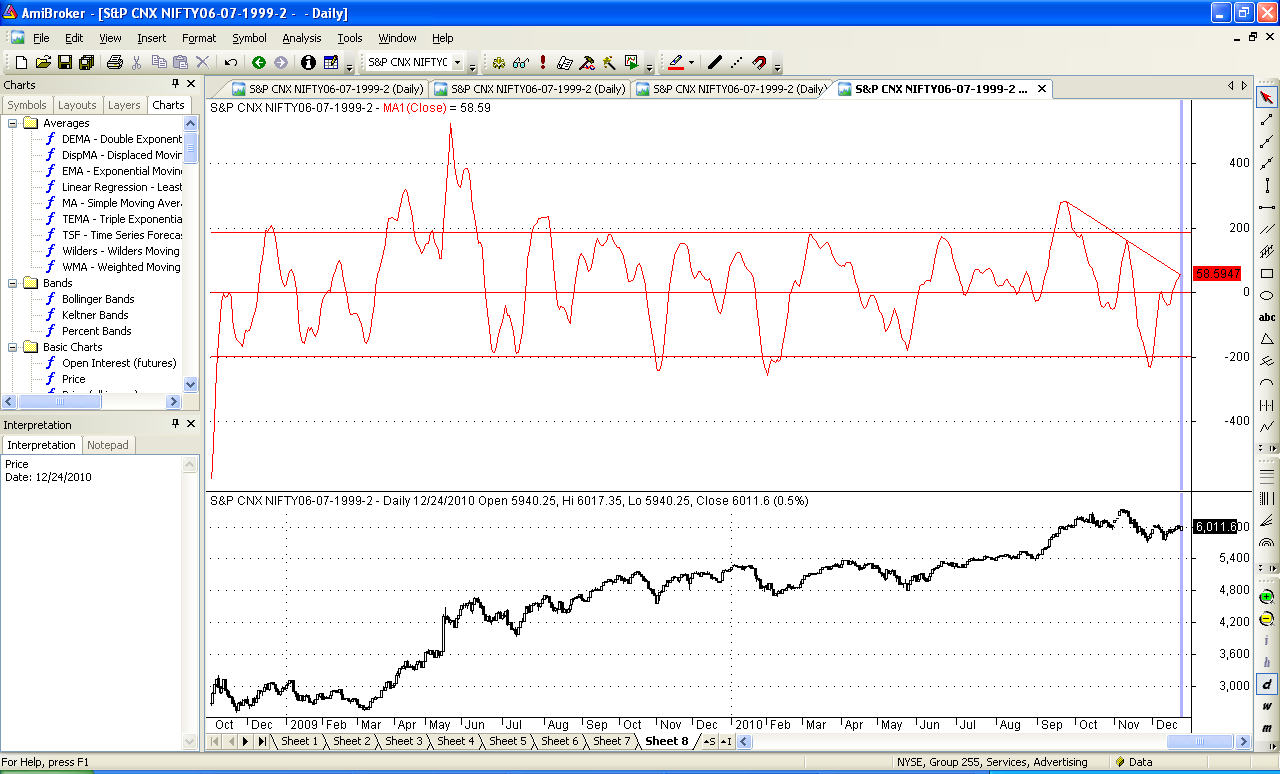Switch to the Symbols tab
Image resolution: width=1280 pixels, height=774 pixels.
(x=27, y=105)
